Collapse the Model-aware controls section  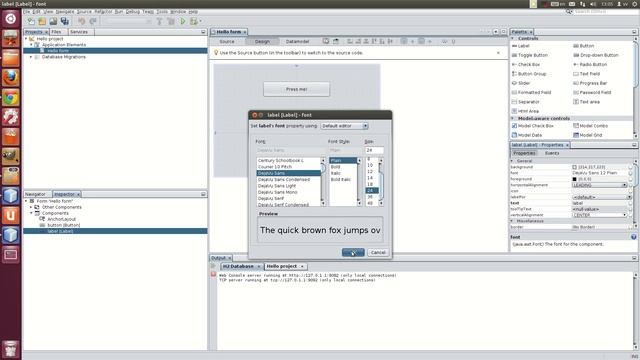[513, 118]
